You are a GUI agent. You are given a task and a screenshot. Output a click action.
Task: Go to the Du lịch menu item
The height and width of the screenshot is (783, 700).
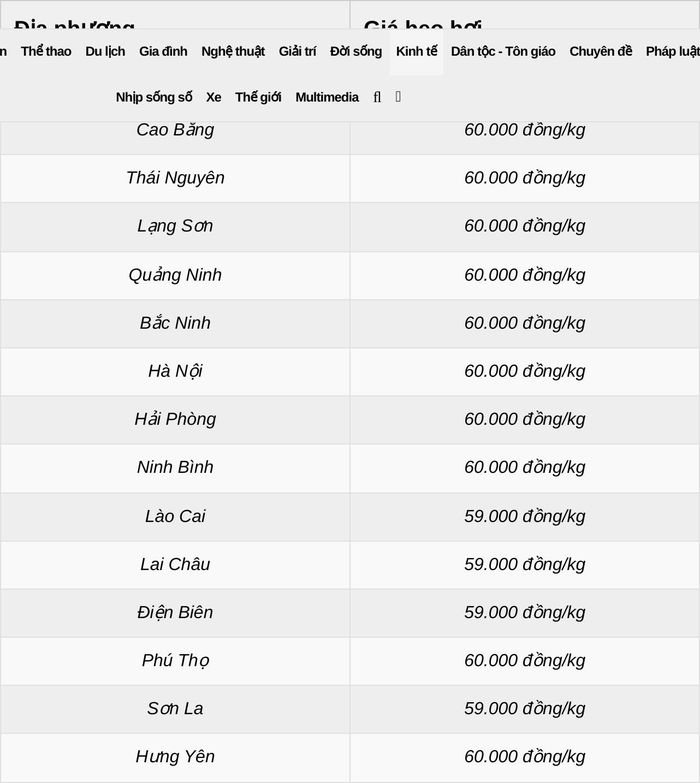point(105,51)
